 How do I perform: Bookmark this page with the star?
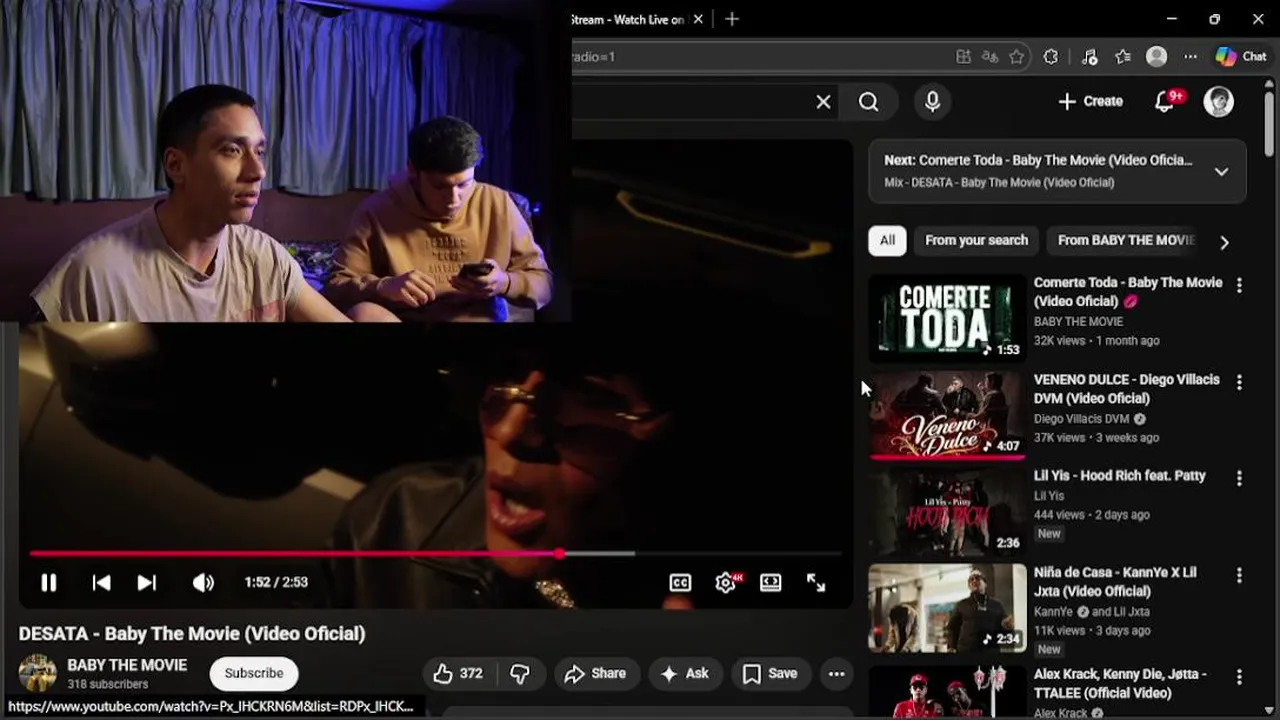(1017, 57)
